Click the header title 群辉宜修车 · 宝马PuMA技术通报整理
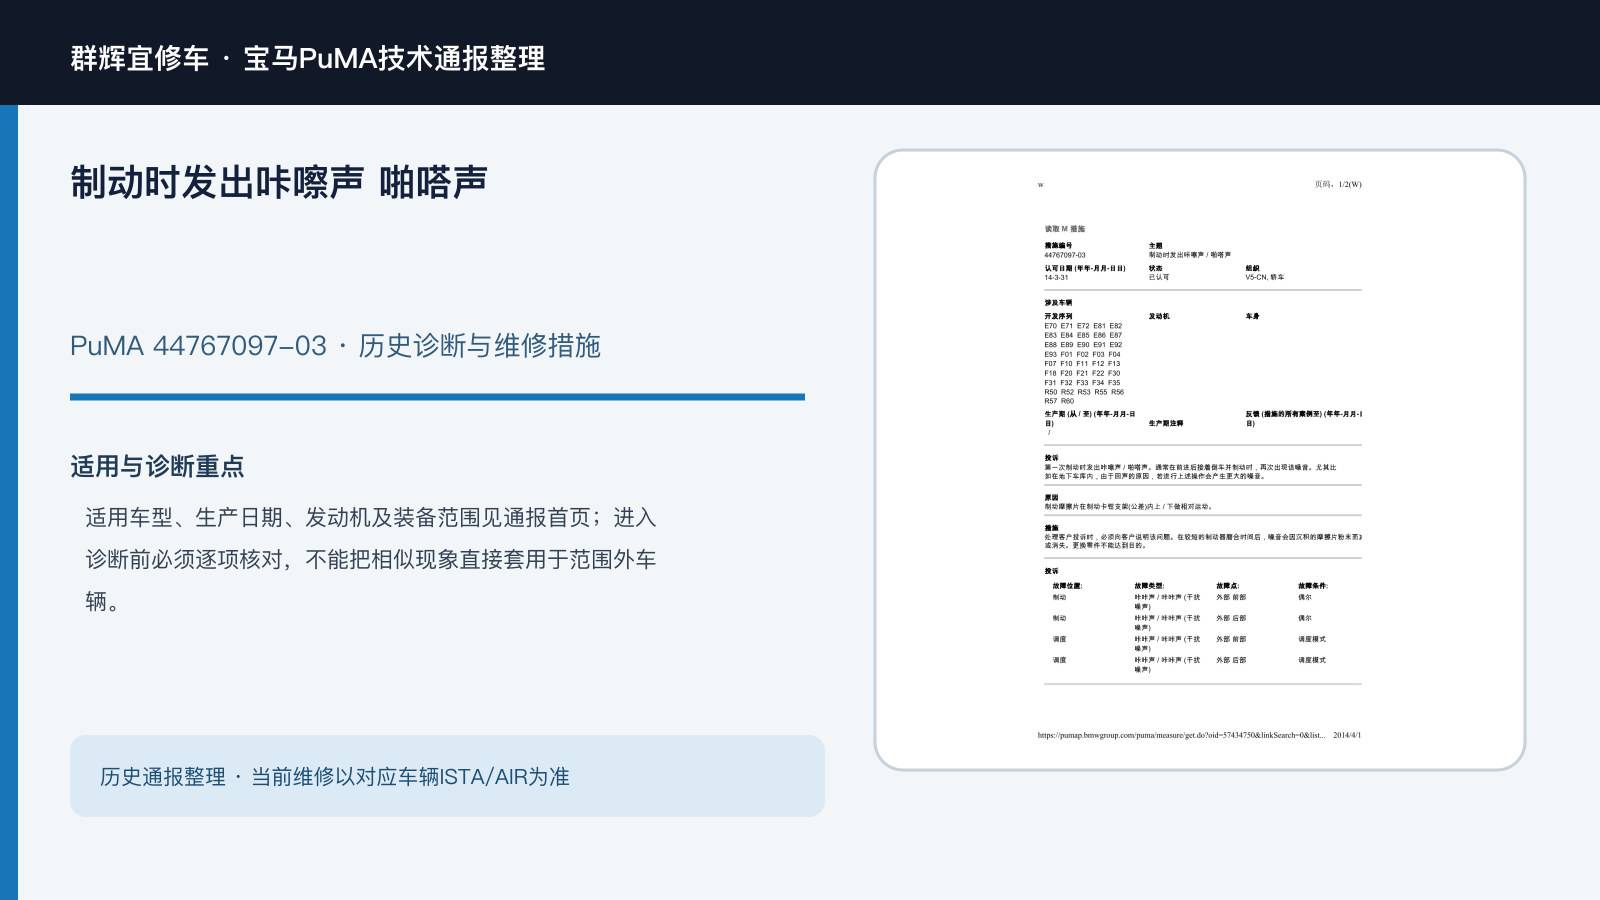Image resolution: width=1600 pixels, height=900 pixels. point(308,58)
